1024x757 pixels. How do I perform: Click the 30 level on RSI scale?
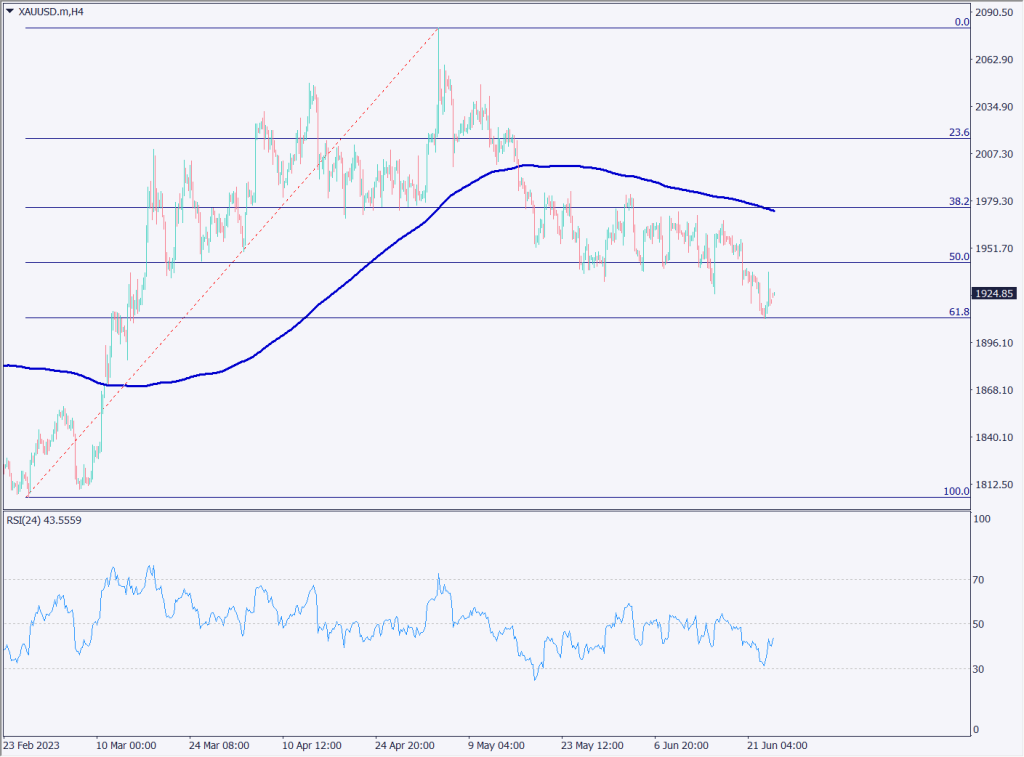[x=981, y=669]
